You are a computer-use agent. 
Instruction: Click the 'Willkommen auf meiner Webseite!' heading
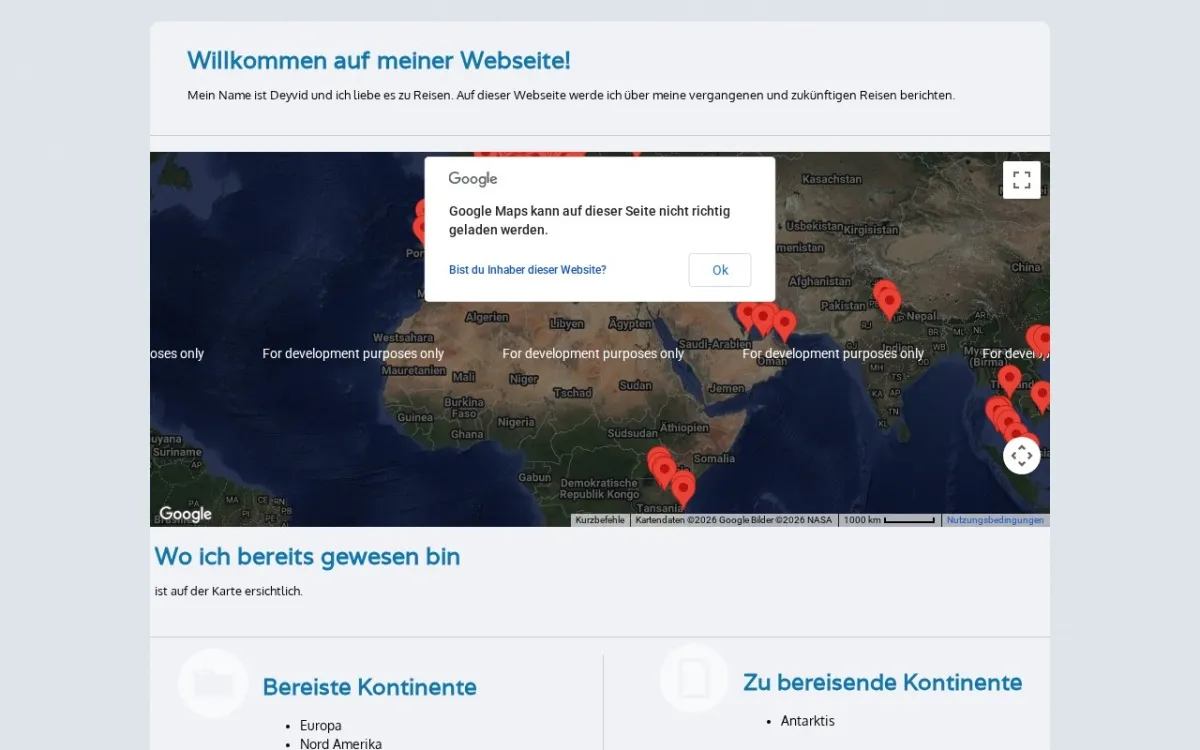pos(379,61)
